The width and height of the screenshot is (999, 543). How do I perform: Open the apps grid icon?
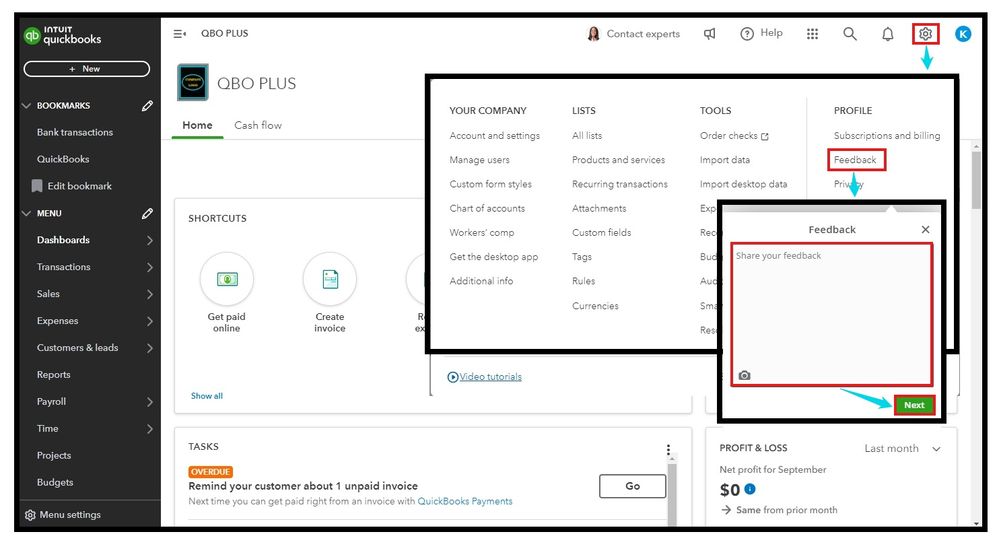812,34
